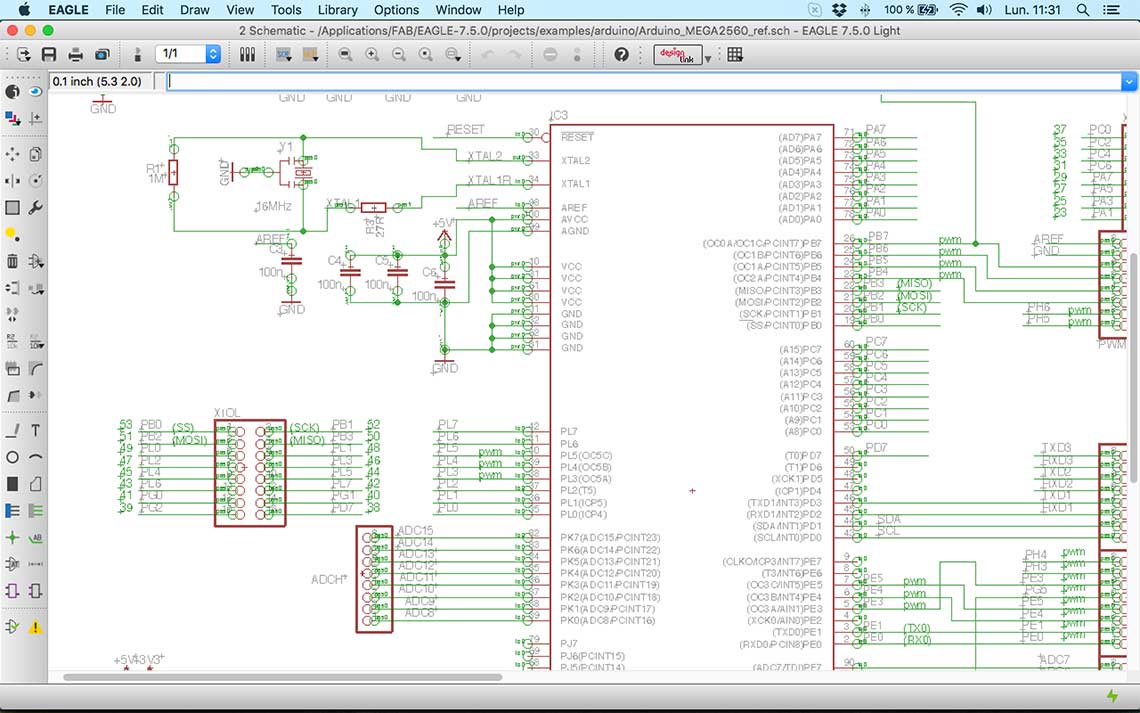Image resolution: width=1140 pixels, height=713 pixels.
Task: Launch the DesignLink search
Action: 677,55
